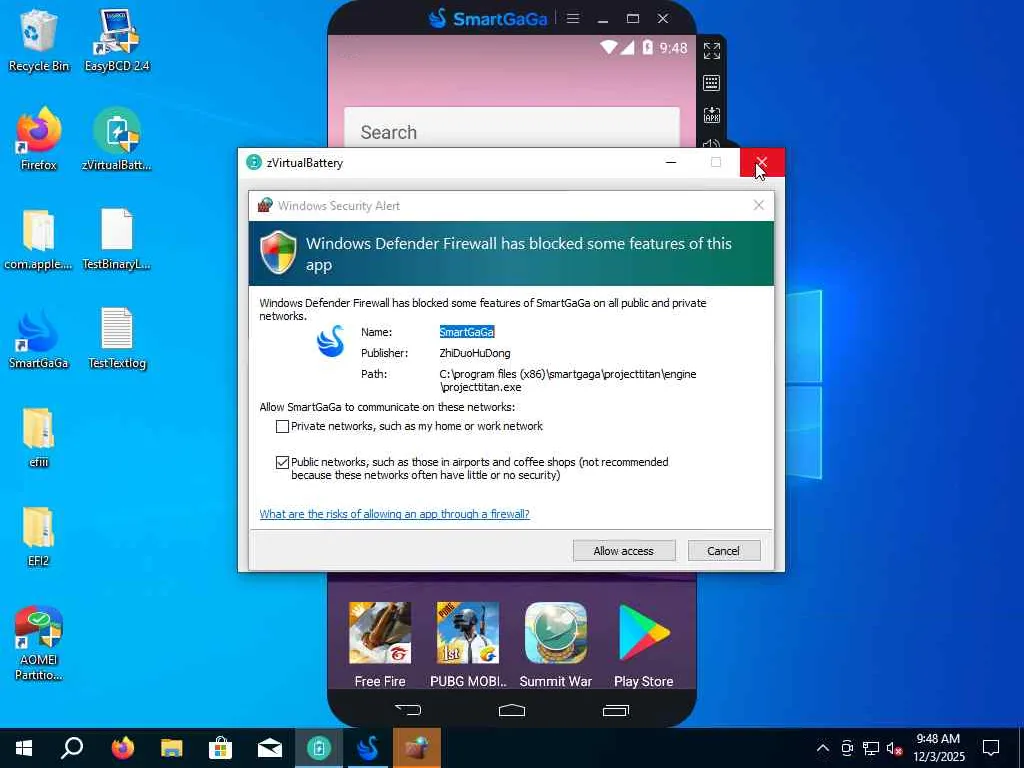The height and width of the screenshot is (768, 1024).
Task: Open the Windows Start menu
Action: (24, 748)
